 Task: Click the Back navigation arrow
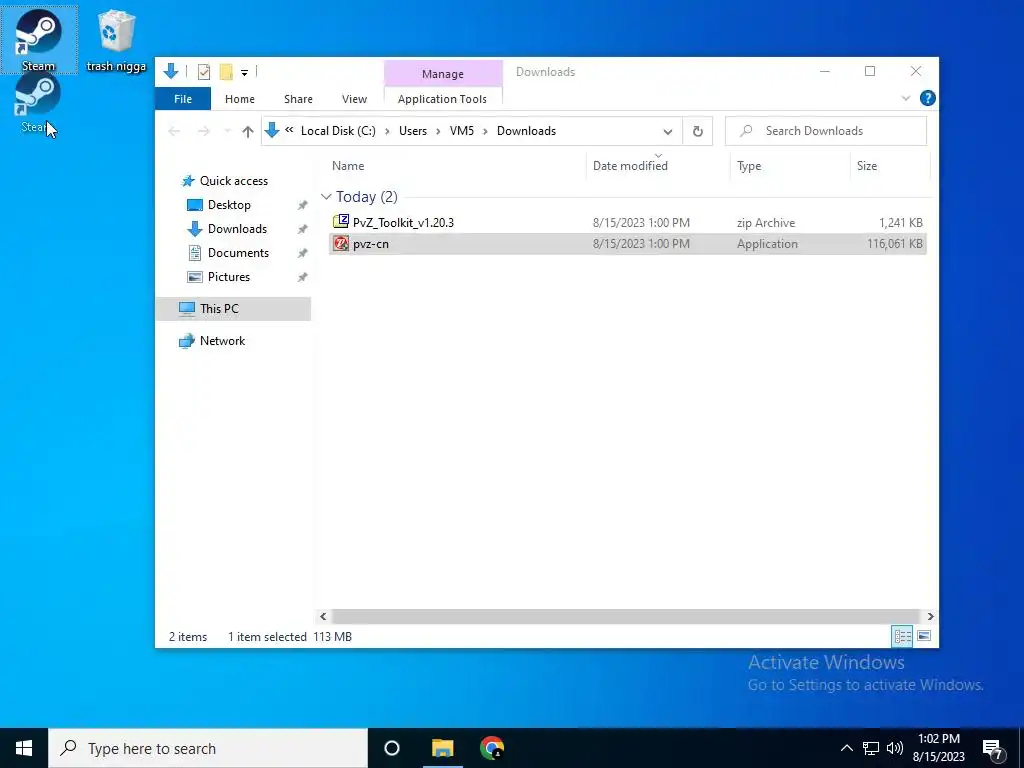[x=174, y=131]
